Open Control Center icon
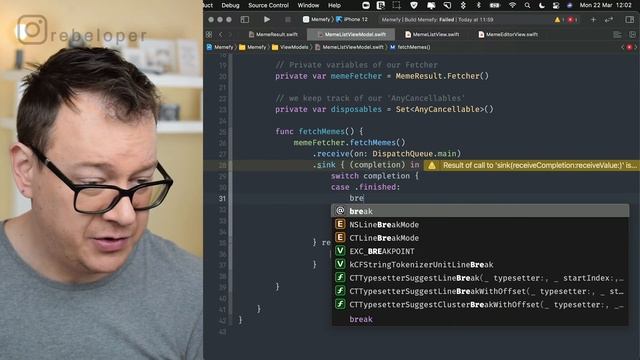The image size is (640, 360). (x=556, y=5)
